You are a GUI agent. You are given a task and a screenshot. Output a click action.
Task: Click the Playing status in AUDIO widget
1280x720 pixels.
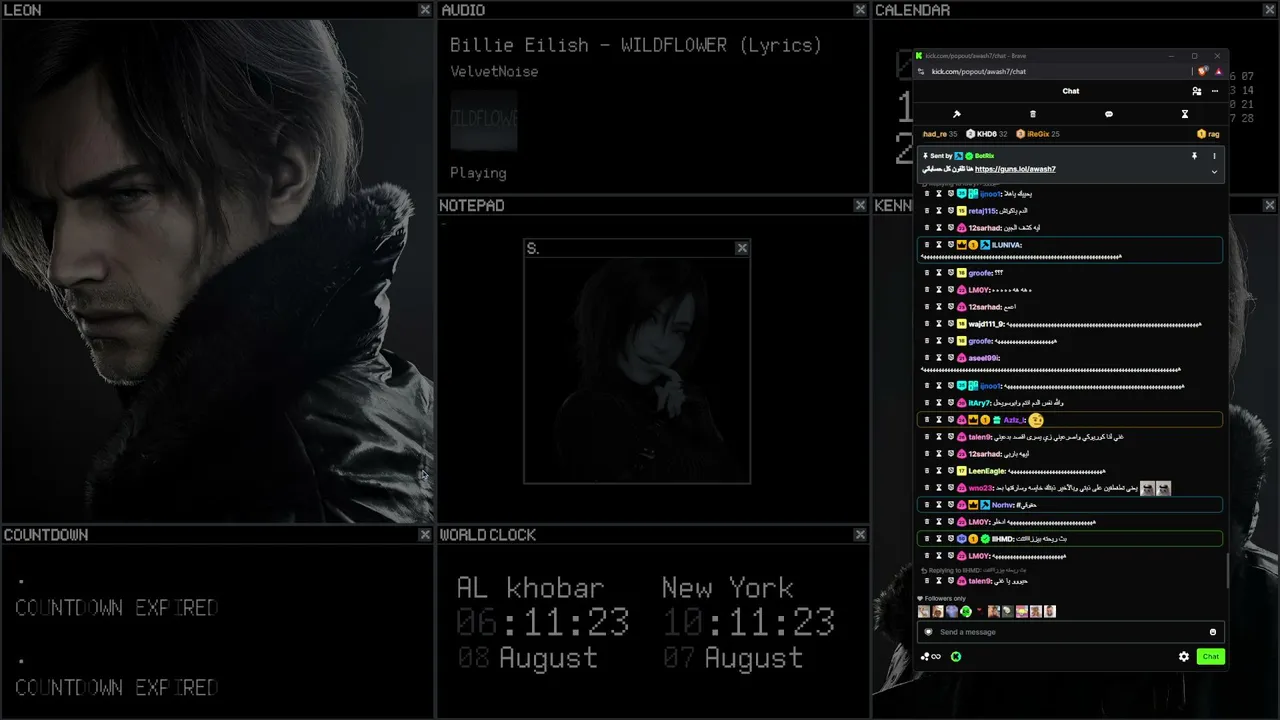(478, 173)
